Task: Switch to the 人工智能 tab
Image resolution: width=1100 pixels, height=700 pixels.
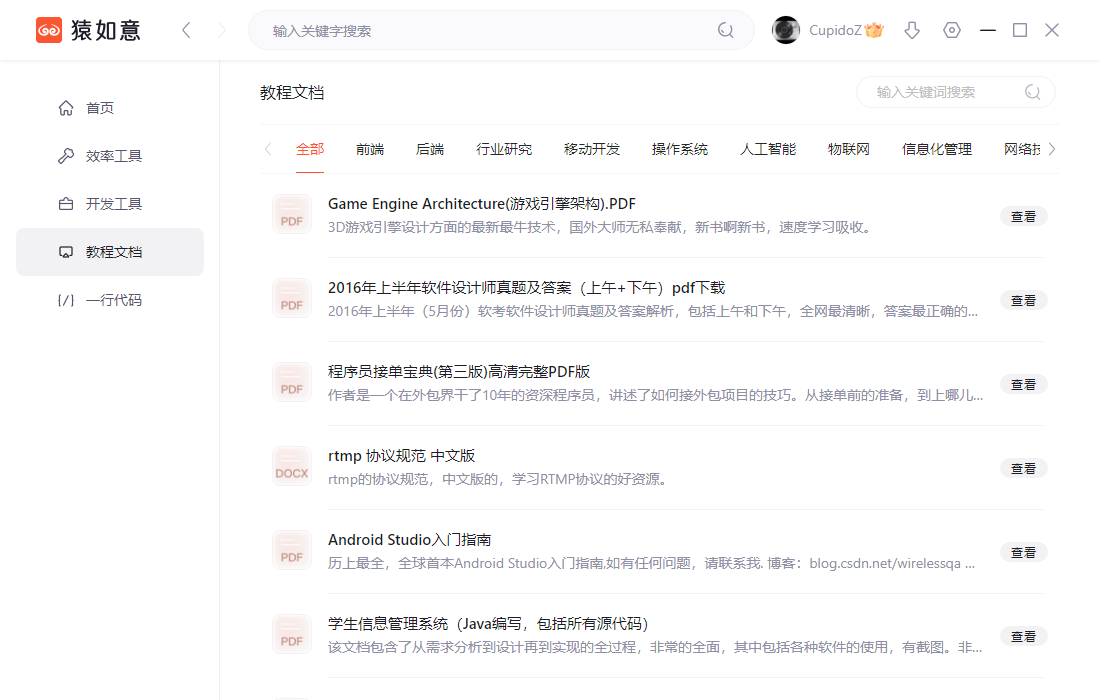Action: coord(768,149)
